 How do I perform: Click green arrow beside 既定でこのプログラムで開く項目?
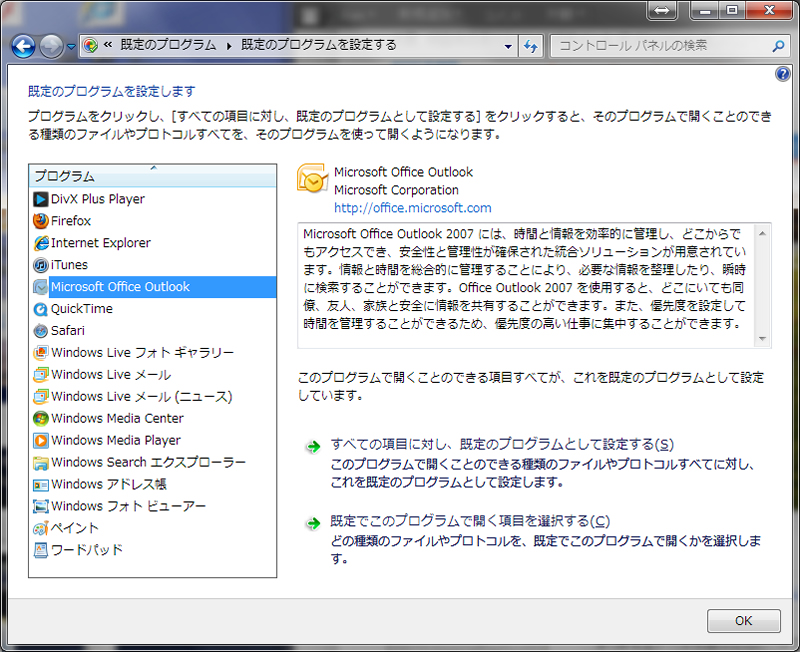pos(313,523)
